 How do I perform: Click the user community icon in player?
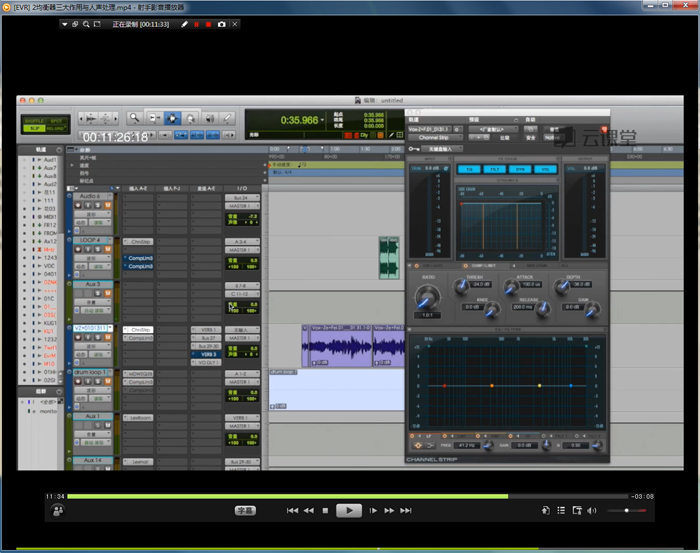[x=58, y=510]
